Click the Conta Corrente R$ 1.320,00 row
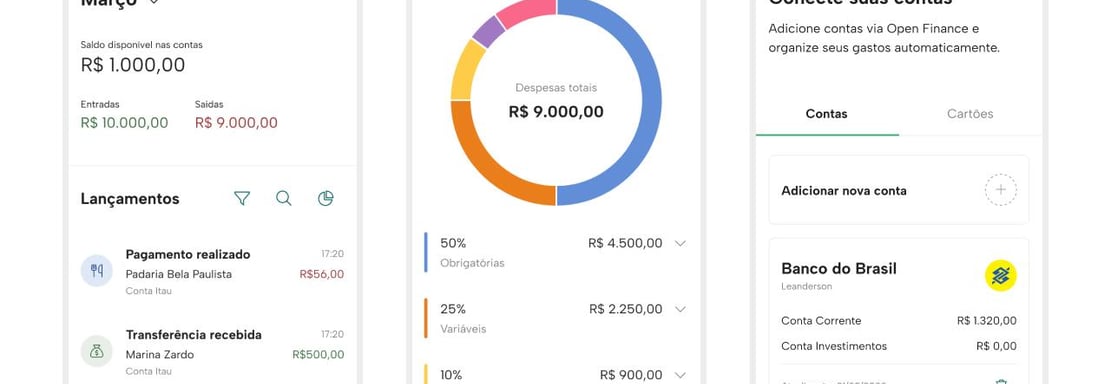The width and height of the screenshot is (1111, 384). pyautogui.click(x=898, y=321)
